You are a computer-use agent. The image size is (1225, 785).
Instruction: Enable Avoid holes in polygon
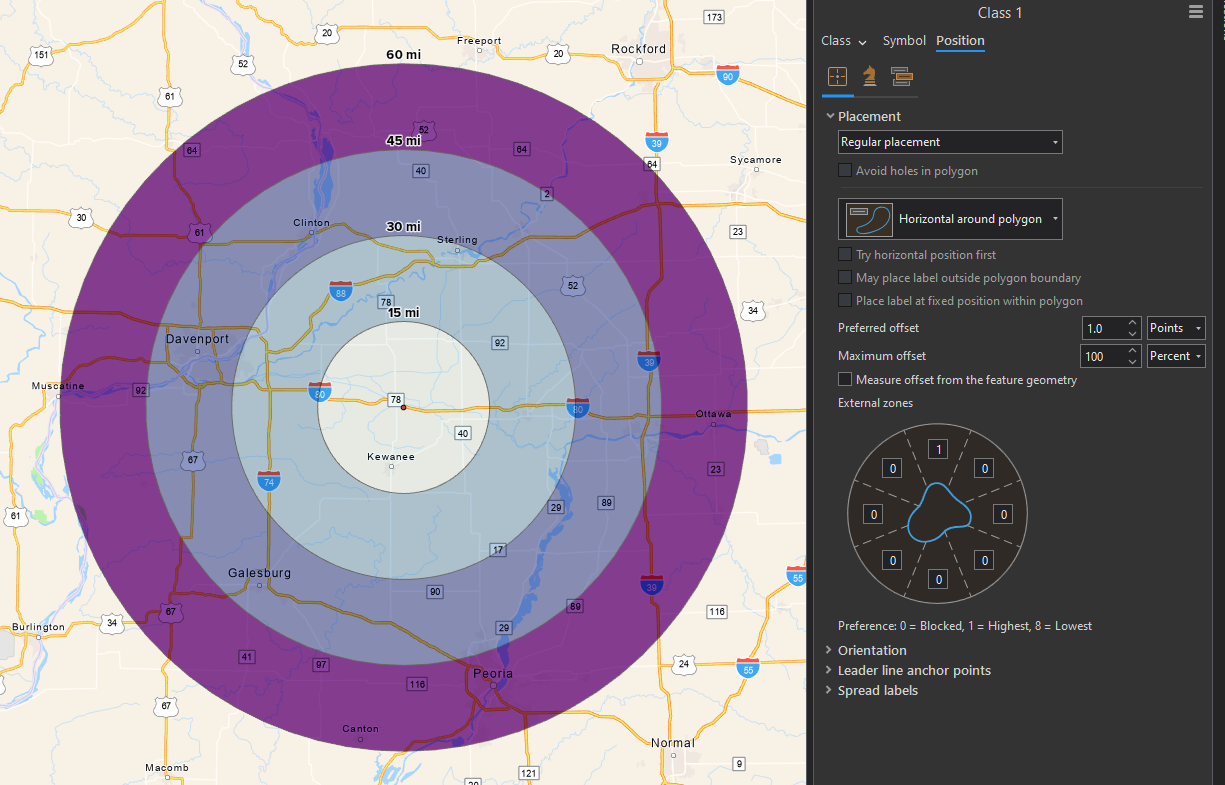[845, 170]
